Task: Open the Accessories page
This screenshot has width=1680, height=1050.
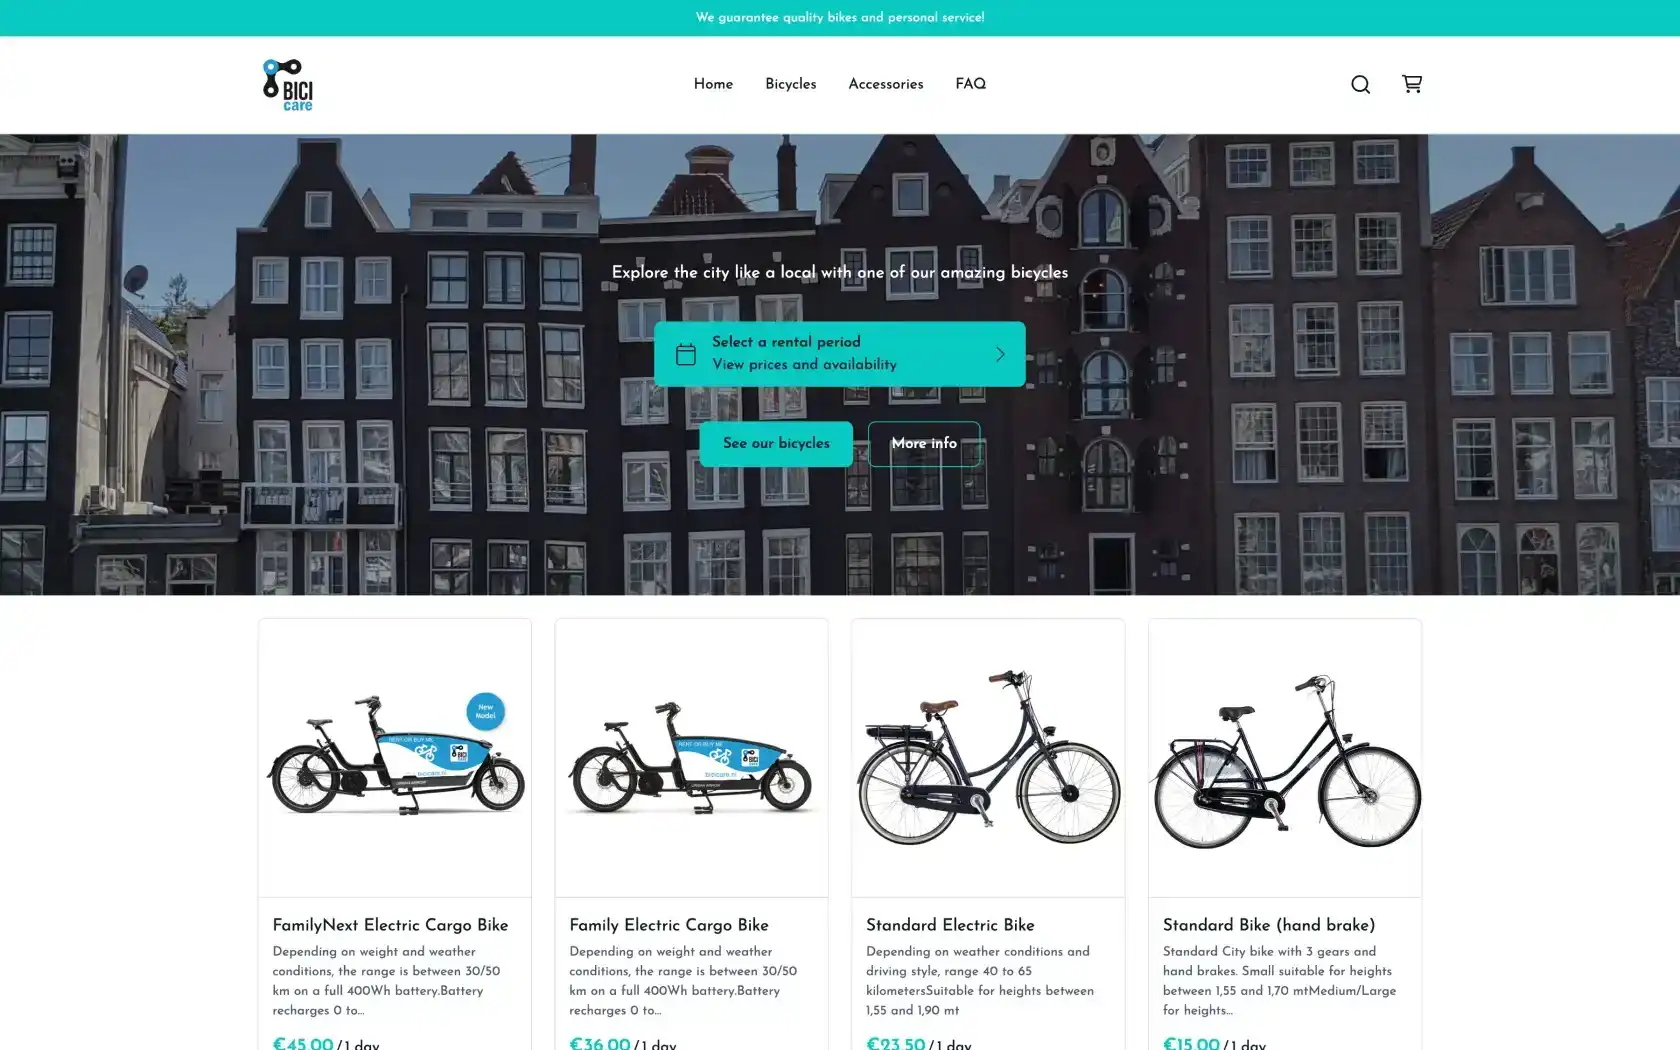Action: [x=885, y=84]
